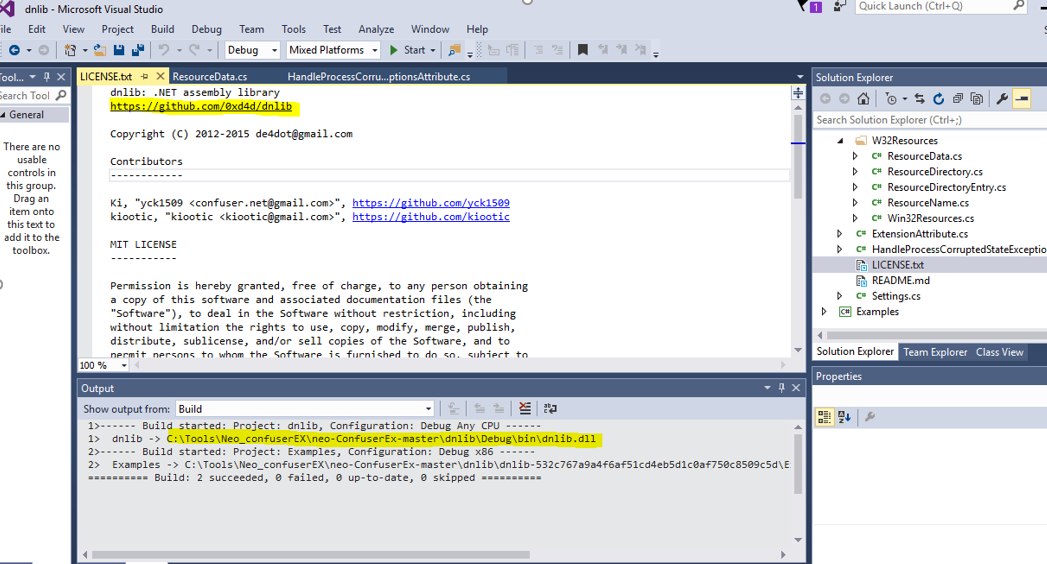
Task: Click the editor vertical scrollbar thumb
Action: pyautogui.click(x=798, y=156)
